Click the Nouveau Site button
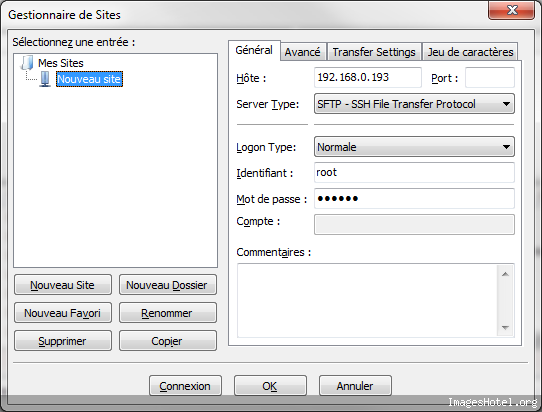Image resolution: width=542 pixels, height=412 pixels. (63, 285)
